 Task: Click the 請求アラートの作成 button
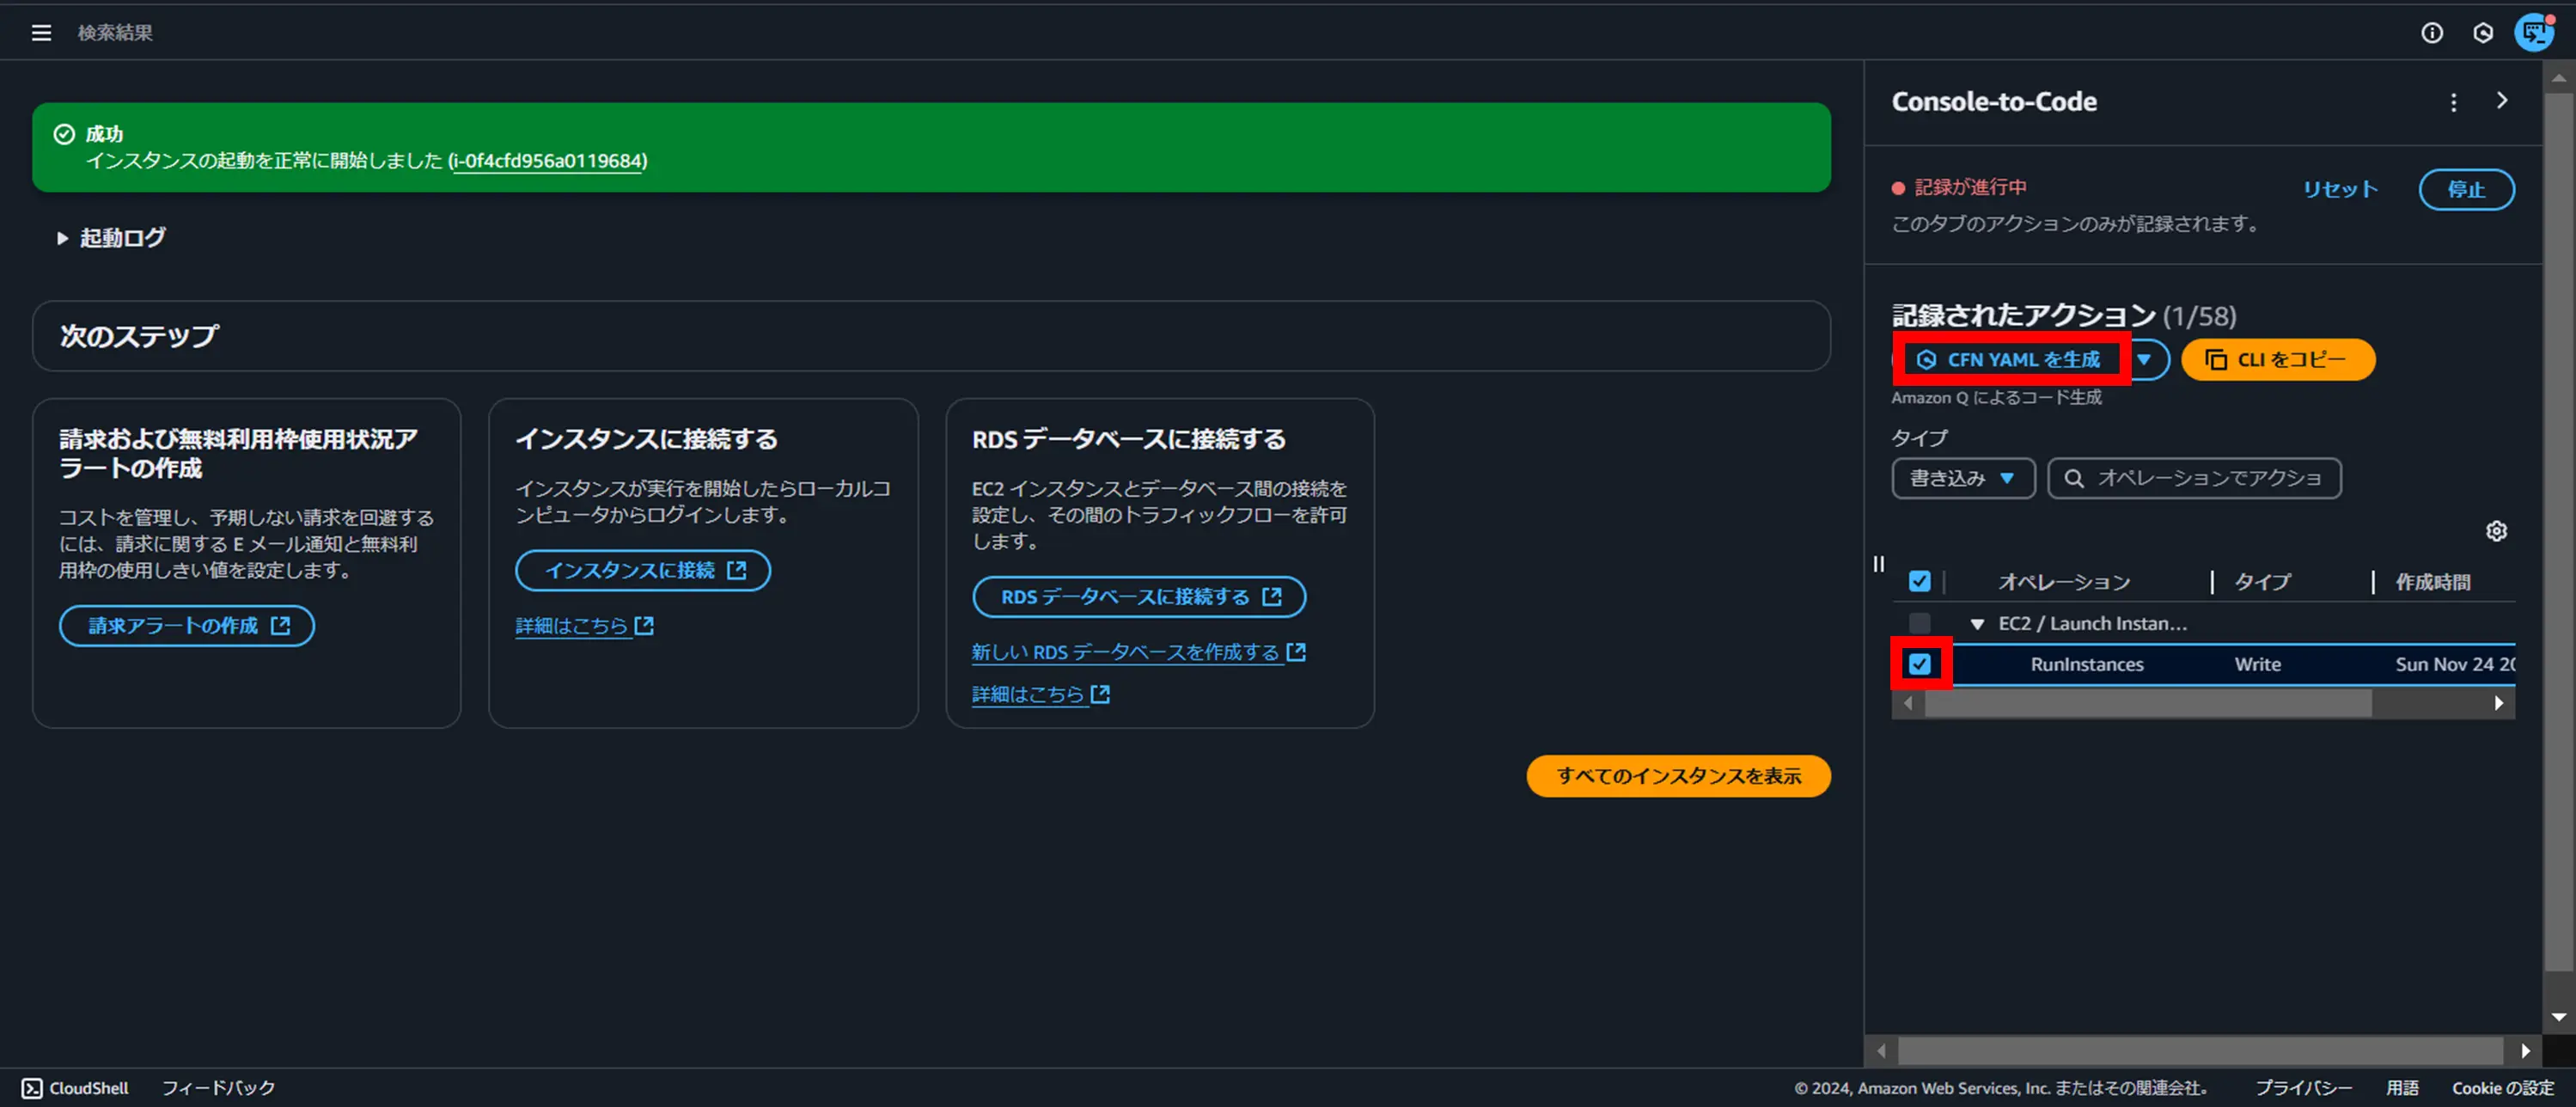tap(187, 626)
